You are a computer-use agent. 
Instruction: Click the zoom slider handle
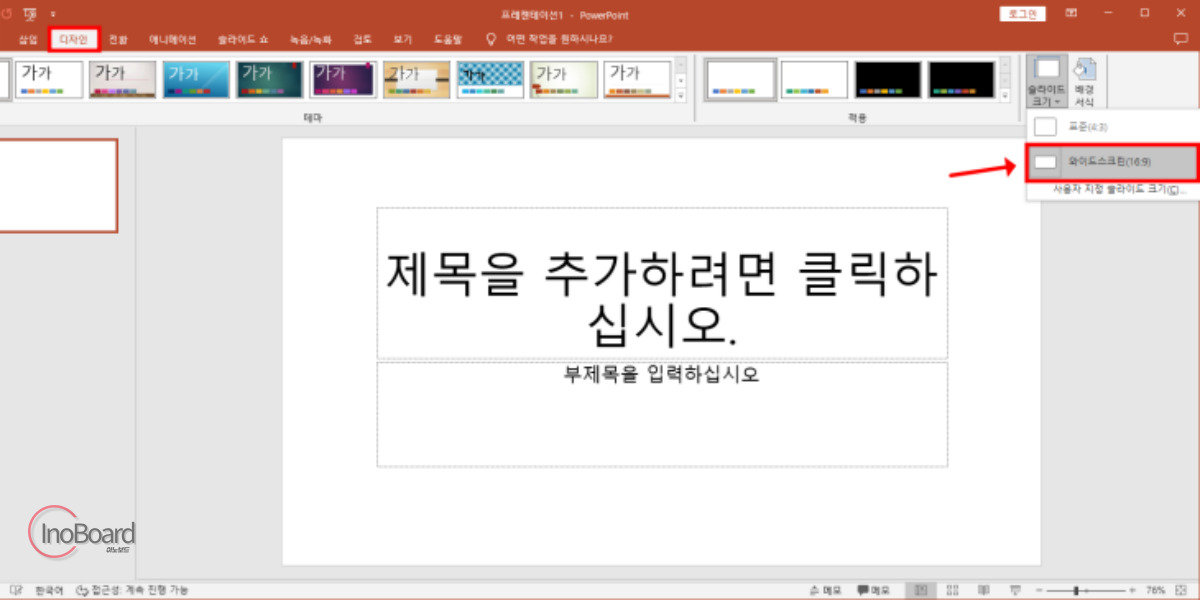1076,590
